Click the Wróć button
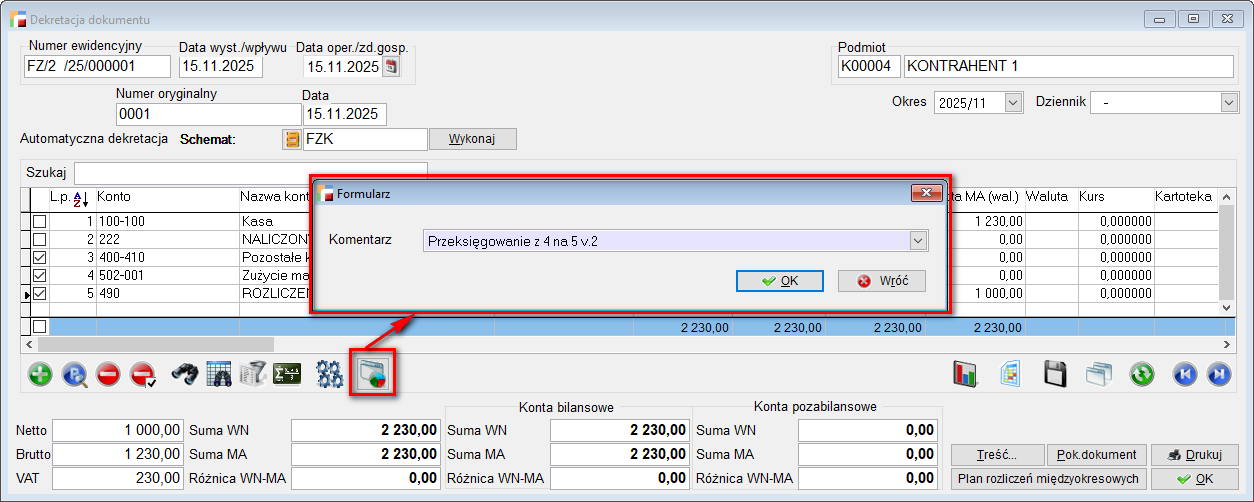This screenshot has height=502, width=1254. point(881,281)
